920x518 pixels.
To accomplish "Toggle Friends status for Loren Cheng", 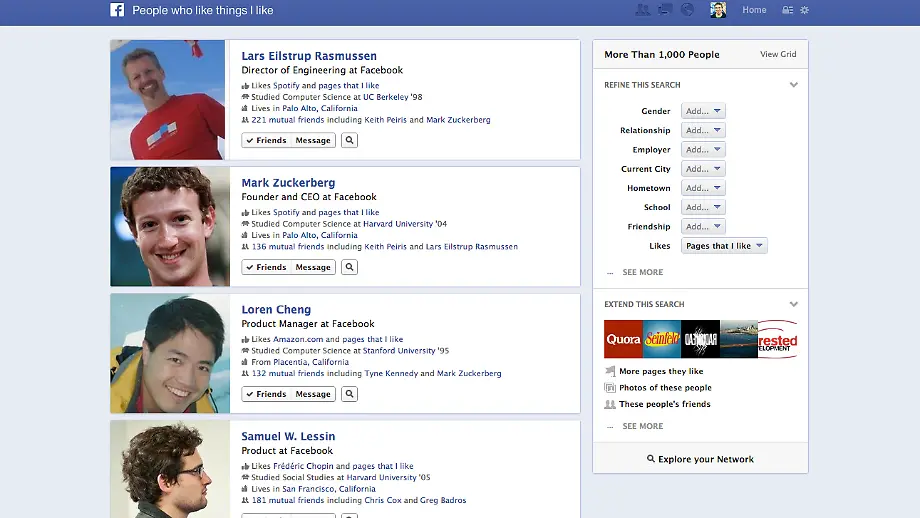I will click(266, 395).
